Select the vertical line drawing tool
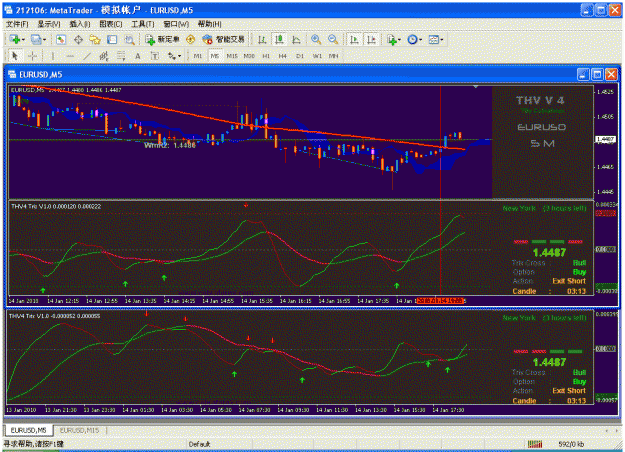This screenshot has width=625, height=452. point(53,56)
